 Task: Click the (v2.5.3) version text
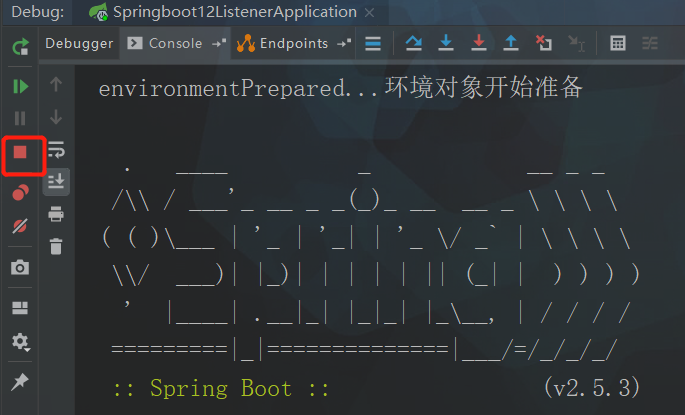[592, 387]
